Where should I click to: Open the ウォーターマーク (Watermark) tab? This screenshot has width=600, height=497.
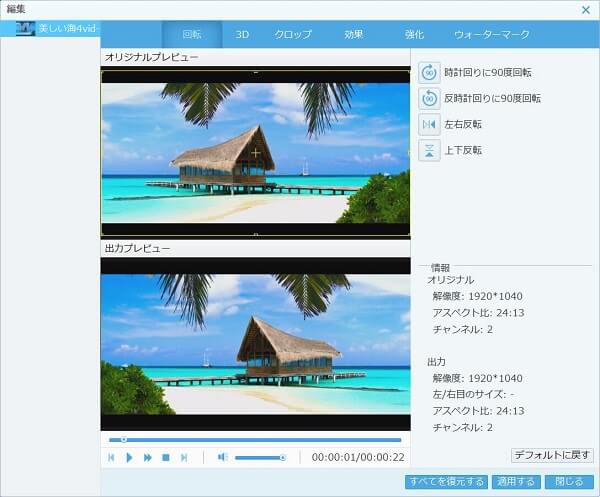coord(490,34)
